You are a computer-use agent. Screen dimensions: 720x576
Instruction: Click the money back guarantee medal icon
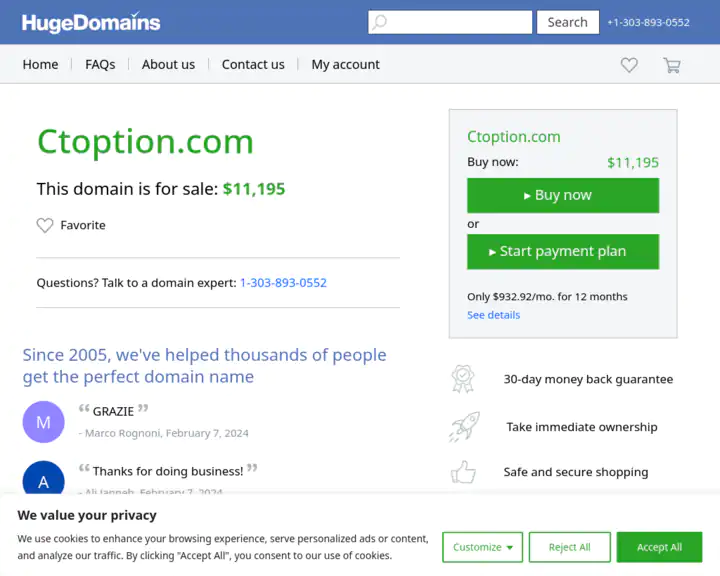click(x=463, y=379)
